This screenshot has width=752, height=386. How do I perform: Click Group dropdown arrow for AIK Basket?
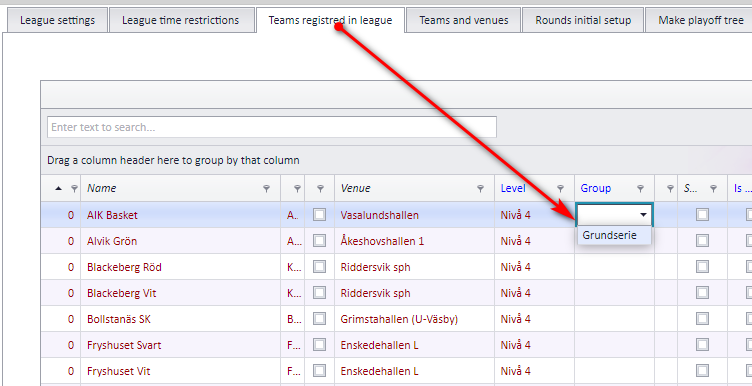coord(643,215)
